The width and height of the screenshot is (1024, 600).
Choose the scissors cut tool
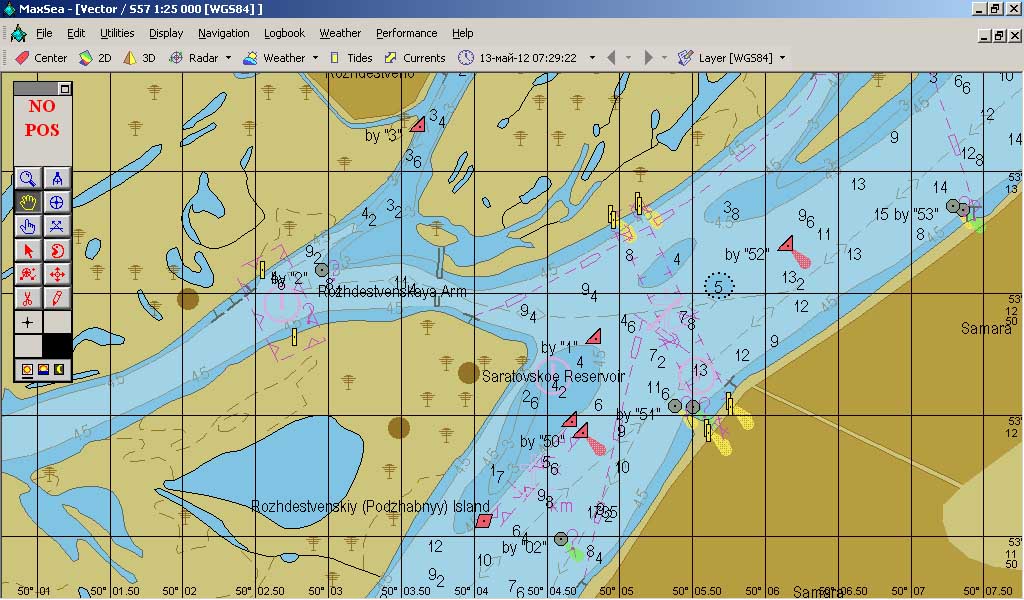pos(28,297)
